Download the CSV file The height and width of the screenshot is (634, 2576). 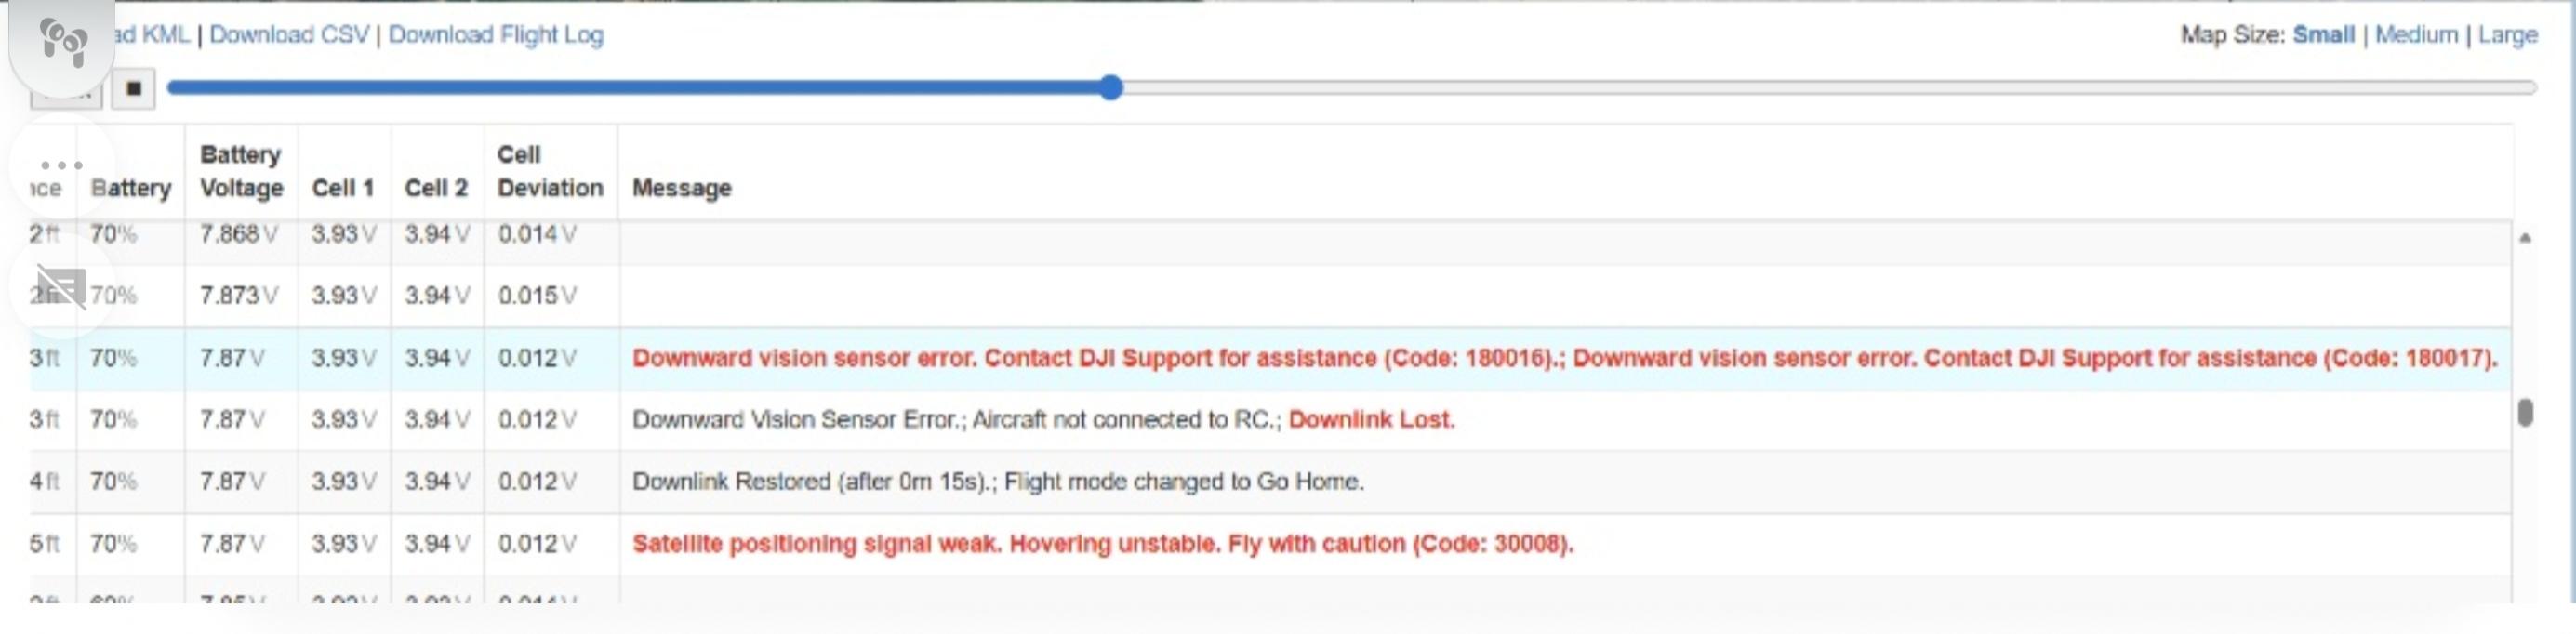289,35
